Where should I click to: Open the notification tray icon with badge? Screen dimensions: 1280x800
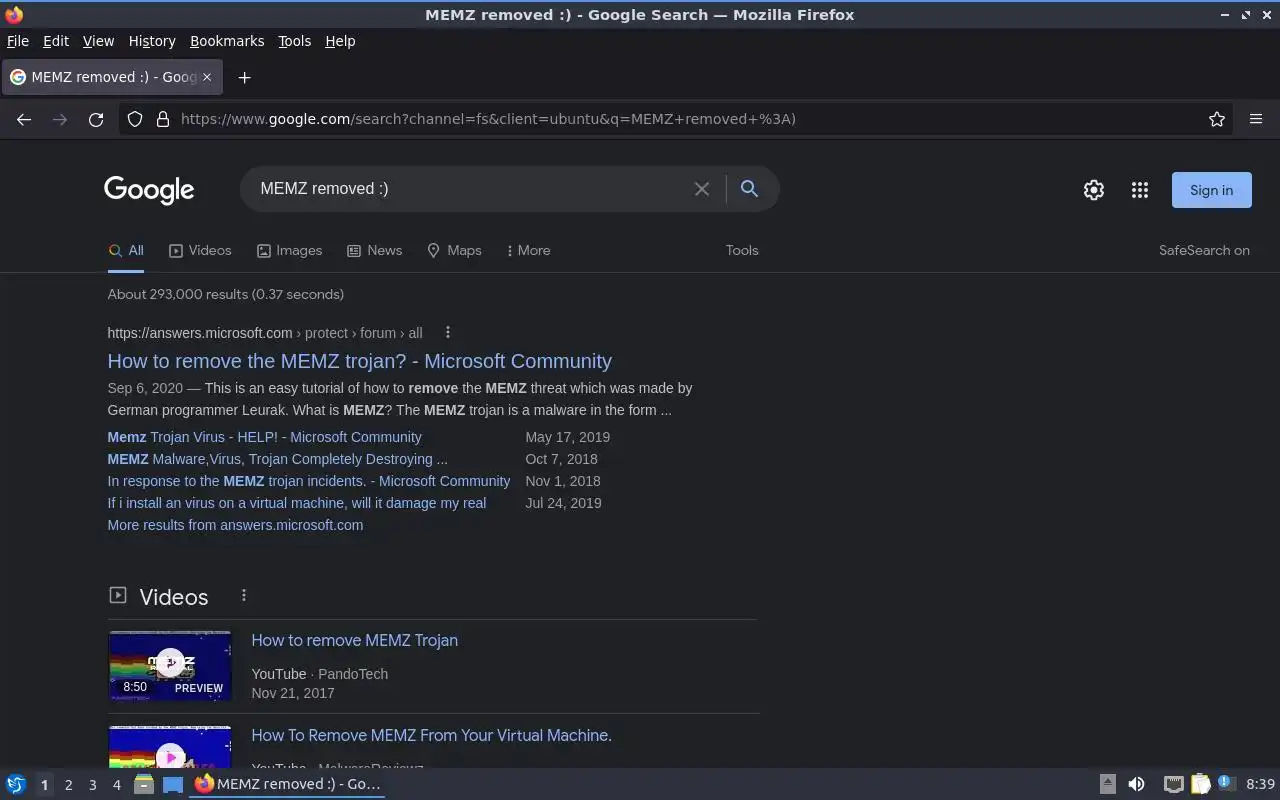point(1227,784)
